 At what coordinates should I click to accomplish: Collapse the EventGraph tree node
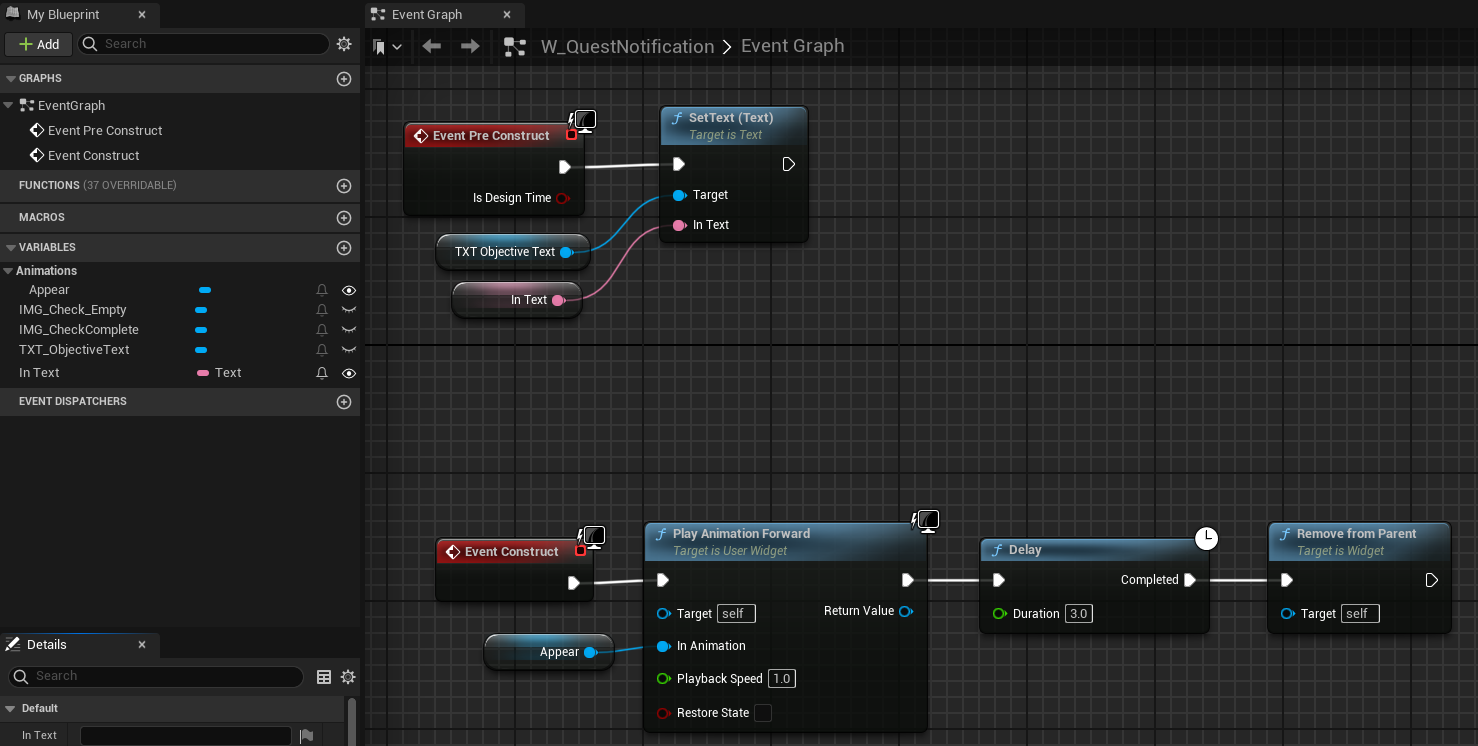[8, 105]
